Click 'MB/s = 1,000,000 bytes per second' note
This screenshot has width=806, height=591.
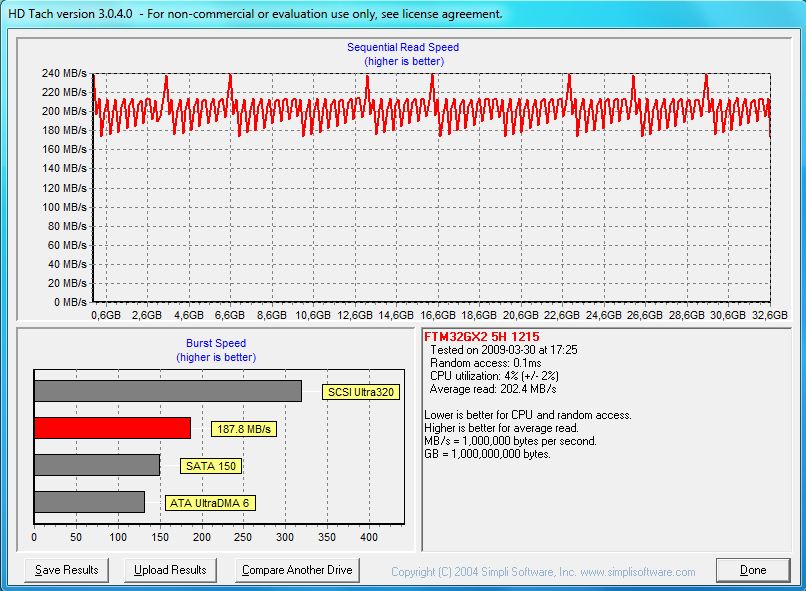click(510, 441)
